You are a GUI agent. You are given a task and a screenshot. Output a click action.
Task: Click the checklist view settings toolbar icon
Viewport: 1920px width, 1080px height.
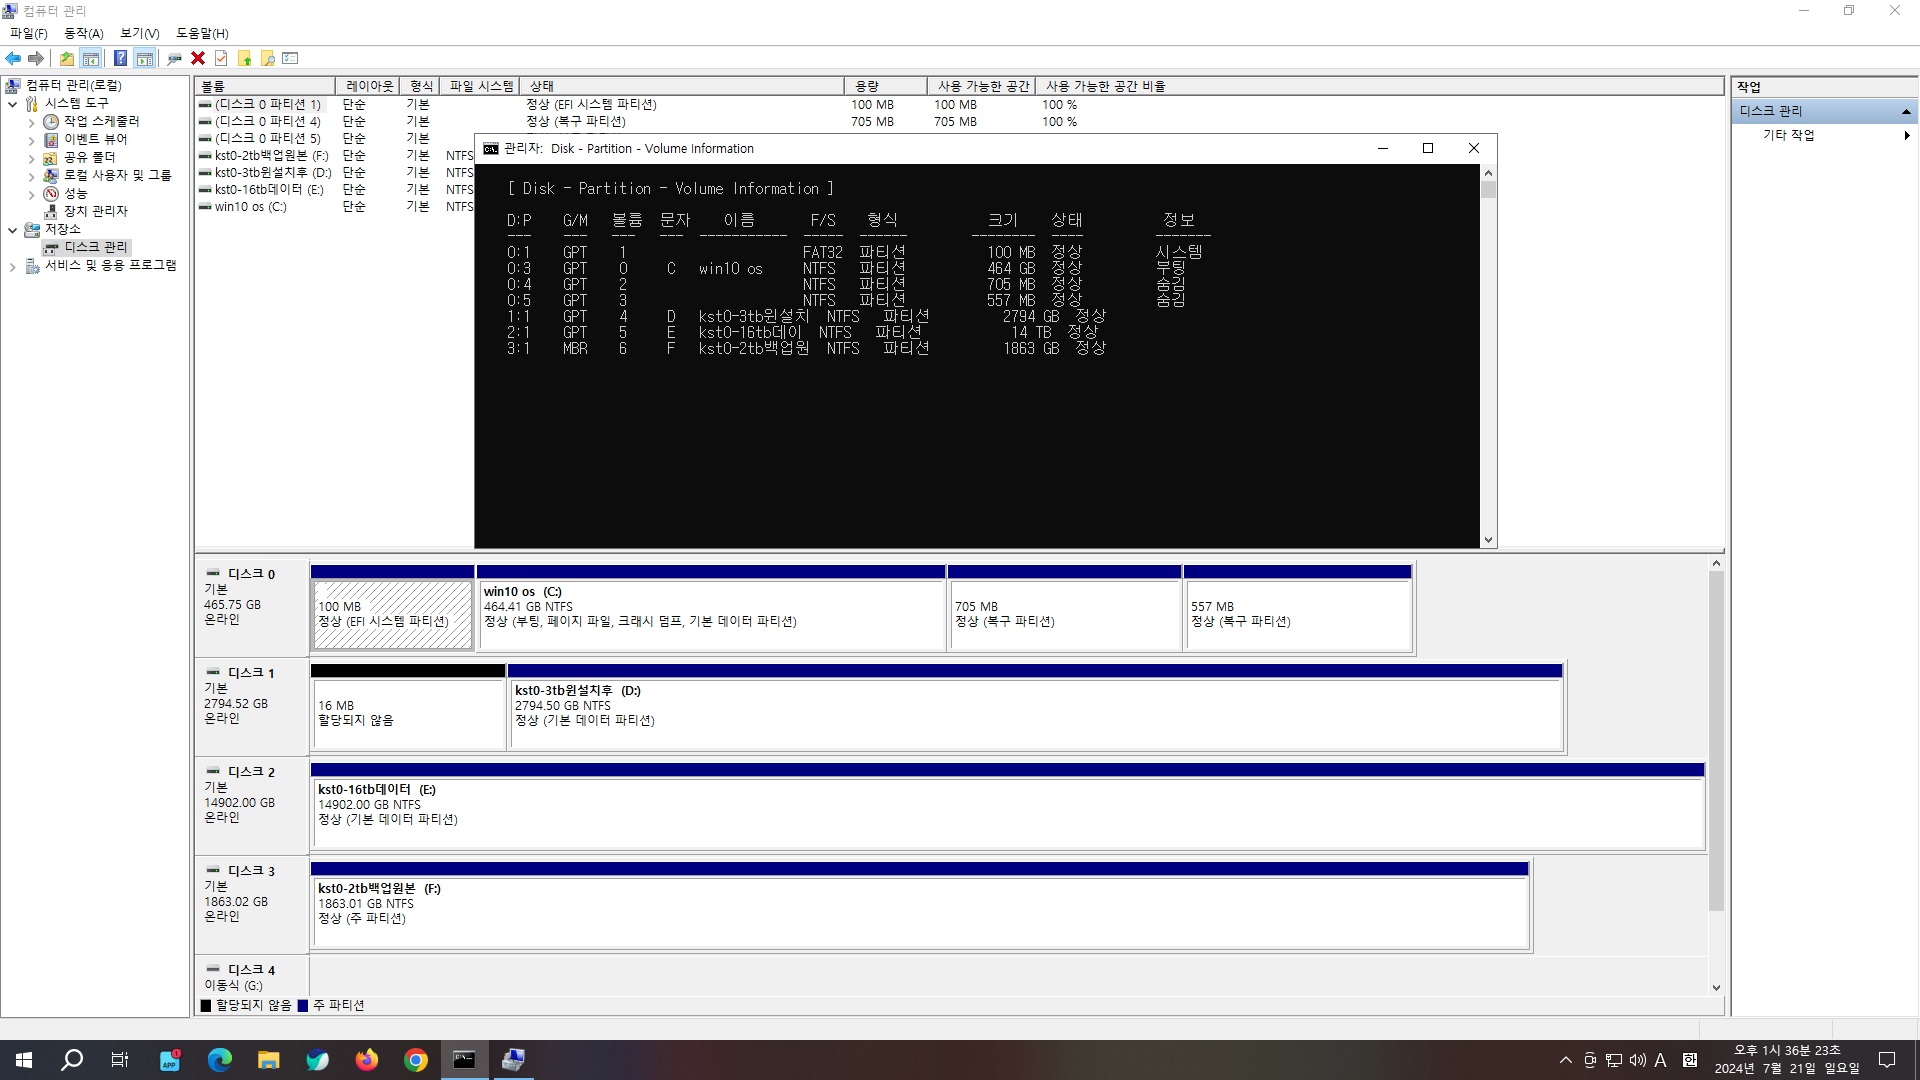coord(290,58)
